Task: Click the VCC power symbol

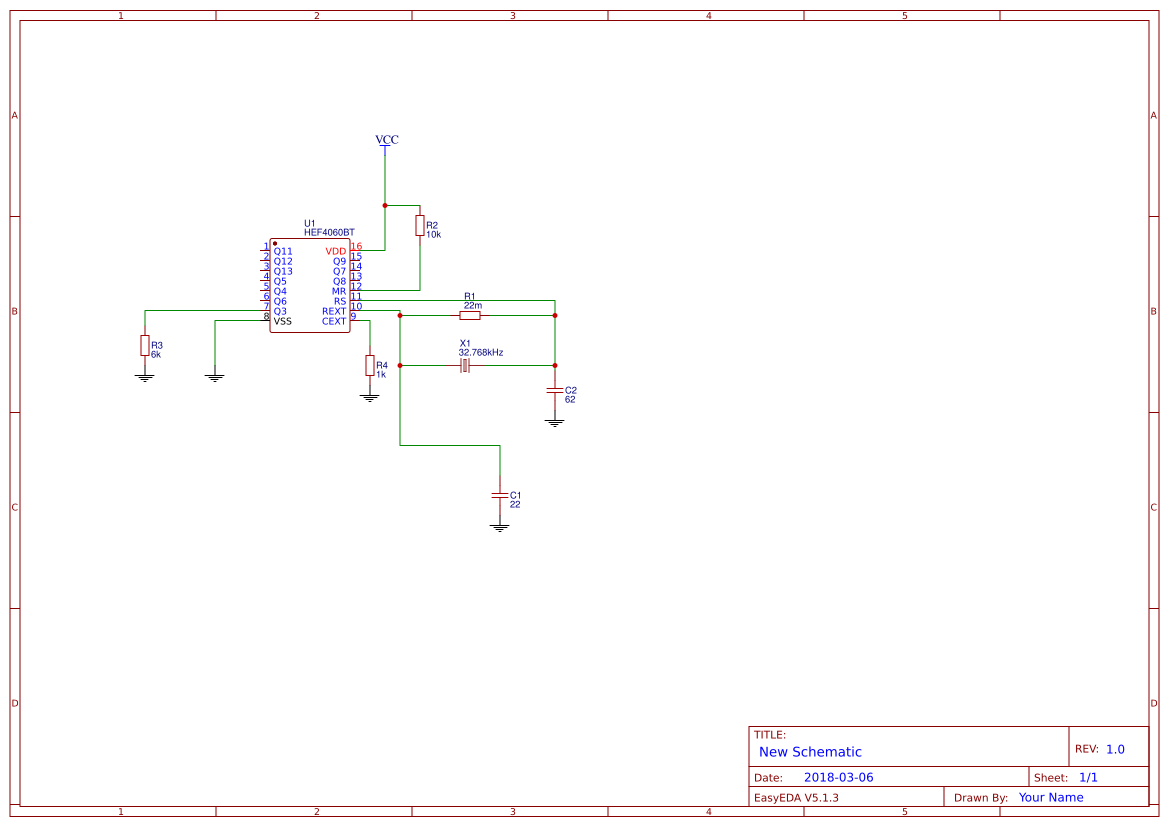Action: click(x=386, y=142)
